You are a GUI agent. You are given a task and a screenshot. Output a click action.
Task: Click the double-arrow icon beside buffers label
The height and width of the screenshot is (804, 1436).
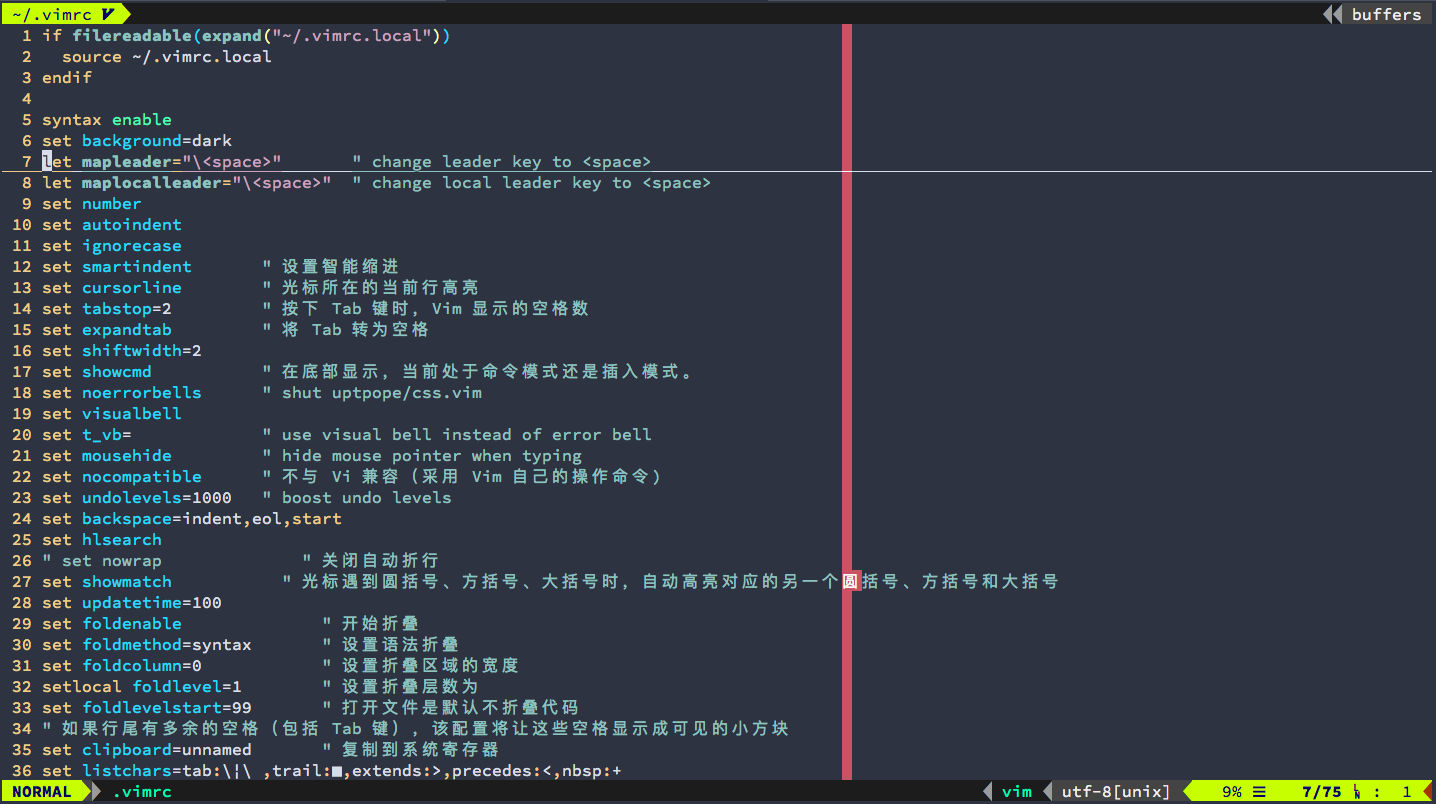pyautogui.click(x=1333, y=14)
